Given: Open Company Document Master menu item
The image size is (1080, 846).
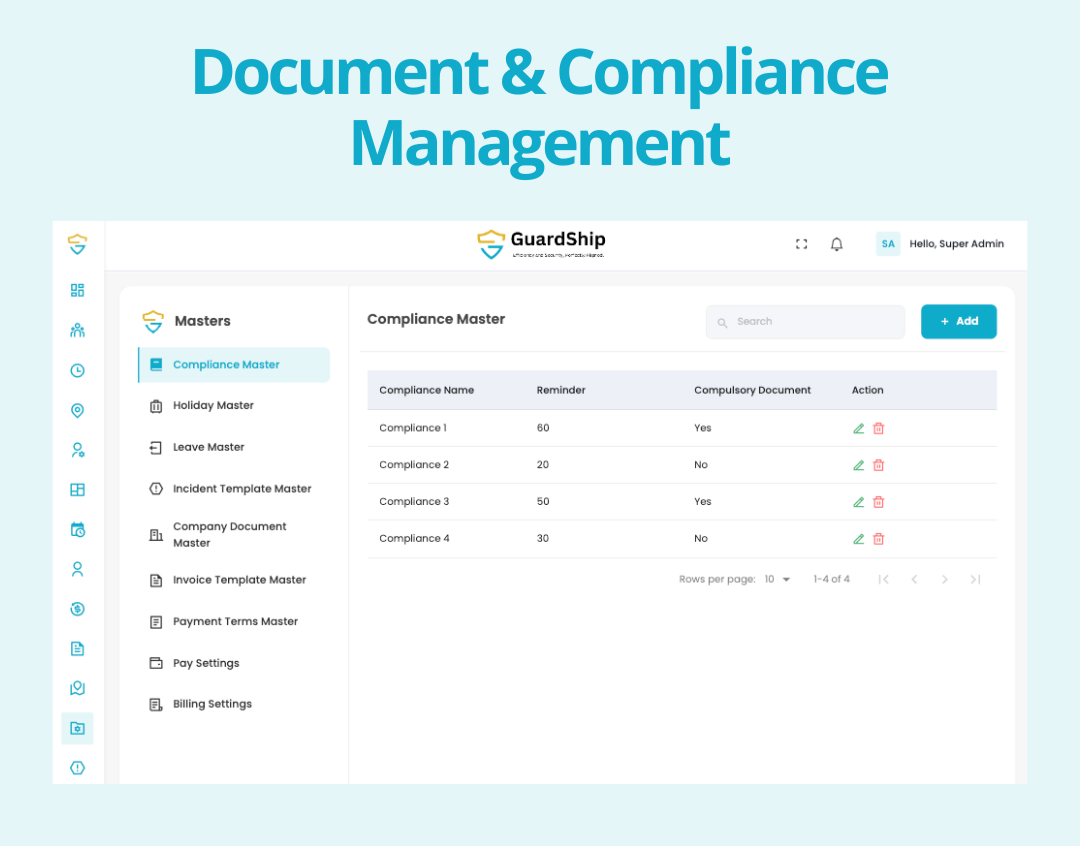Looking at the screenshot, I should point(234,535).
